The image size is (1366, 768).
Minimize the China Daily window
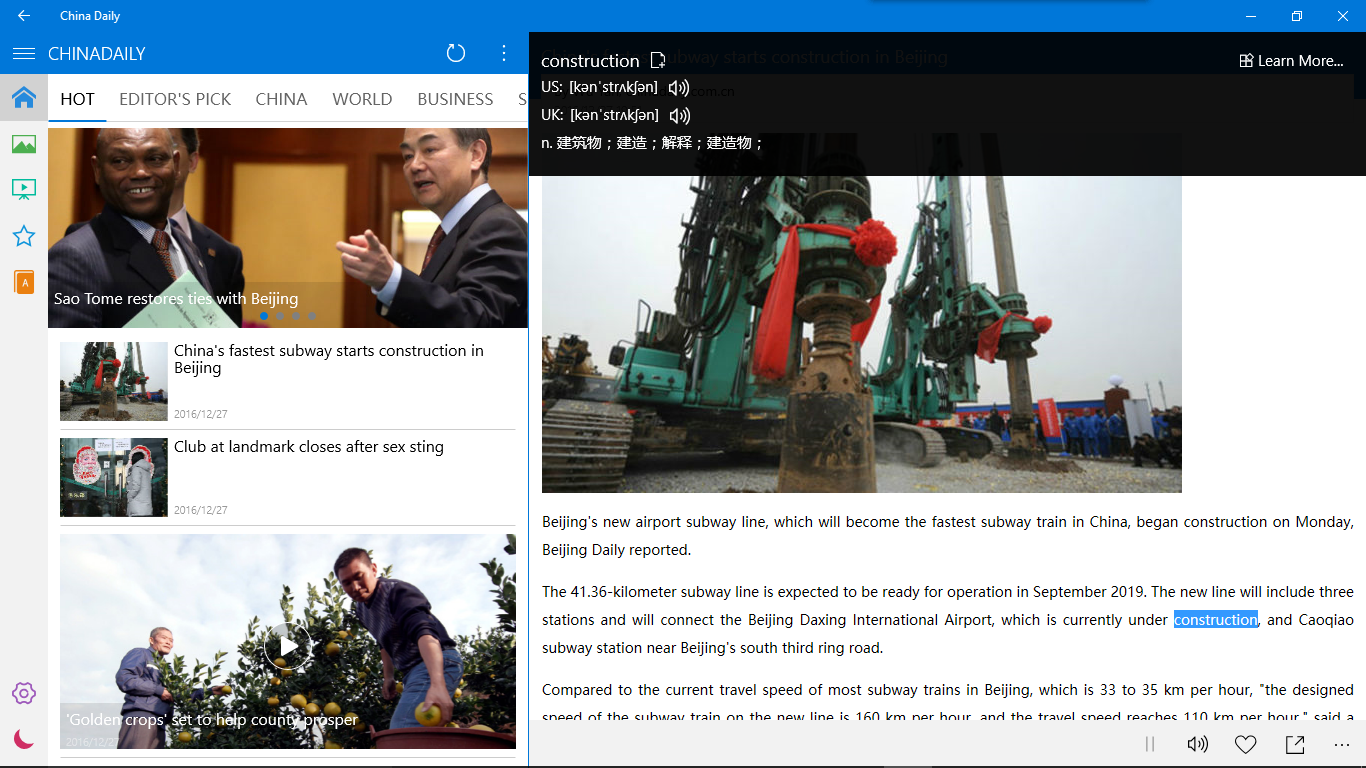1251,16
